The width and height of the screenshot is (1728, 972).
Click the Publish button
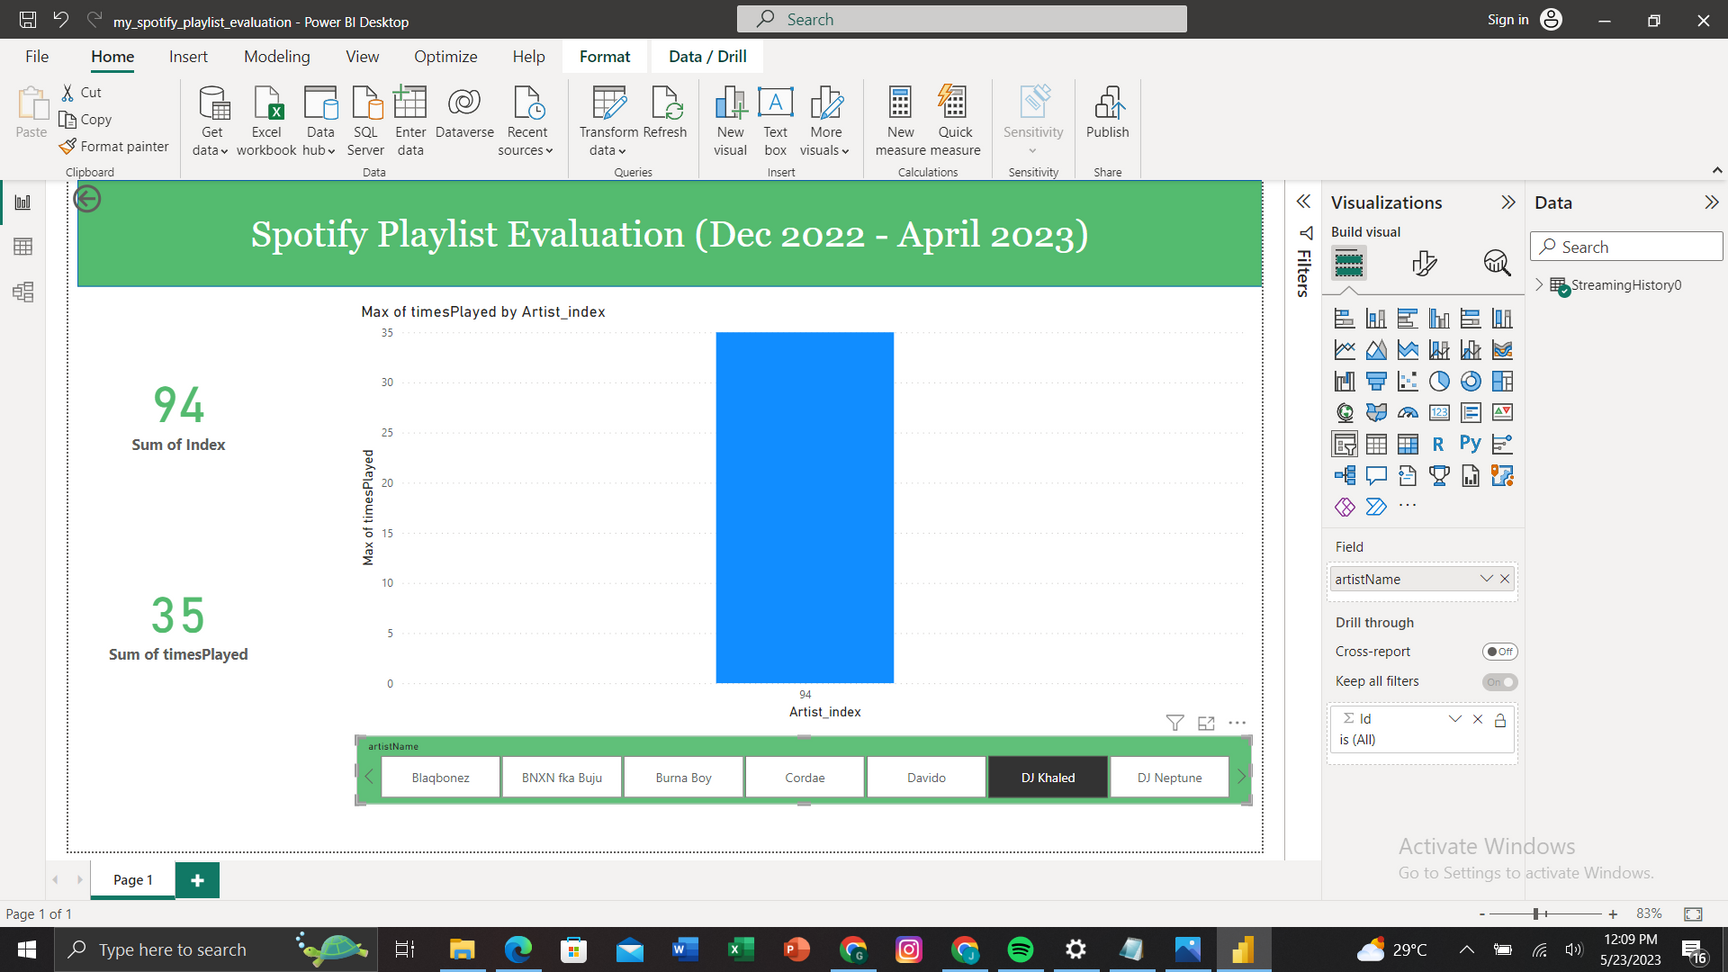tap(1107, 113)
